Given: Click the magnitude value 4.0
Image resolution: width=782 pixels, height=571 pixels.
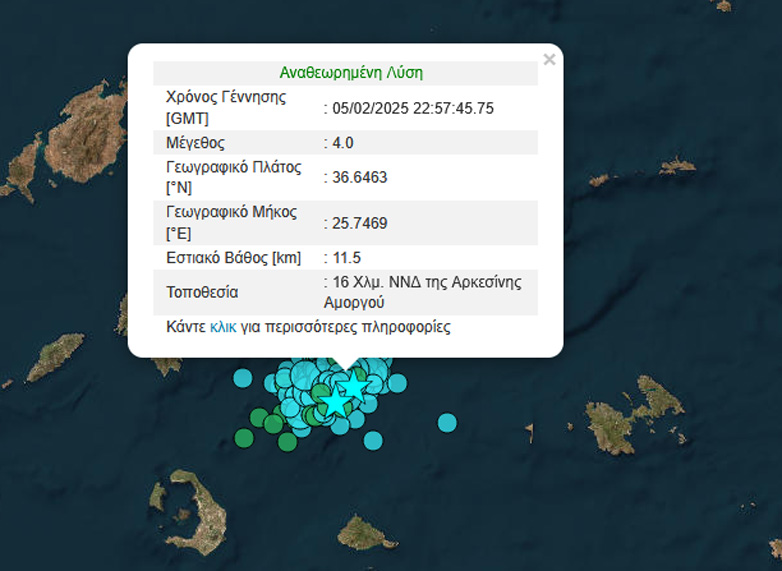Looking at the screenshot, I should (343, 143).
